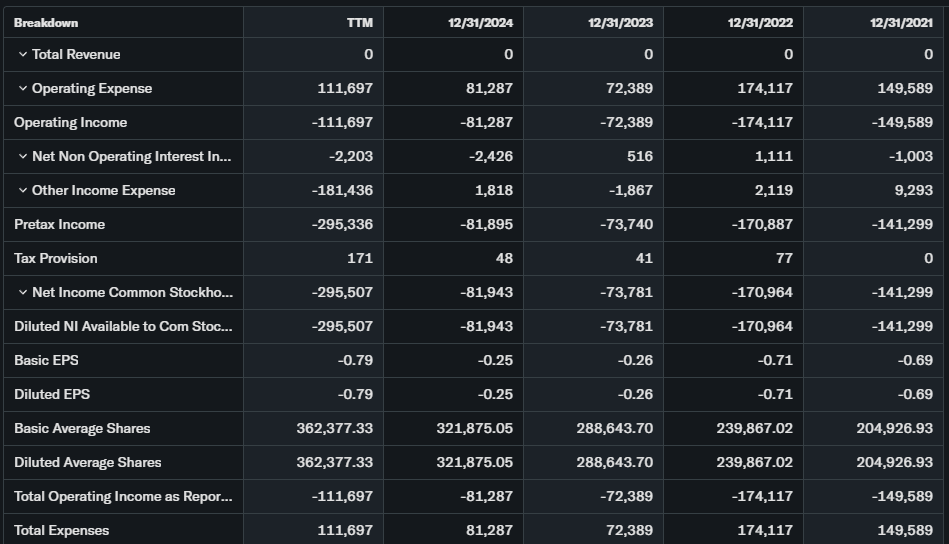The height and width of the screenshot is (544, 949).
Task: Click the Tax Provision row label
Action: click(x=56, y=258)
